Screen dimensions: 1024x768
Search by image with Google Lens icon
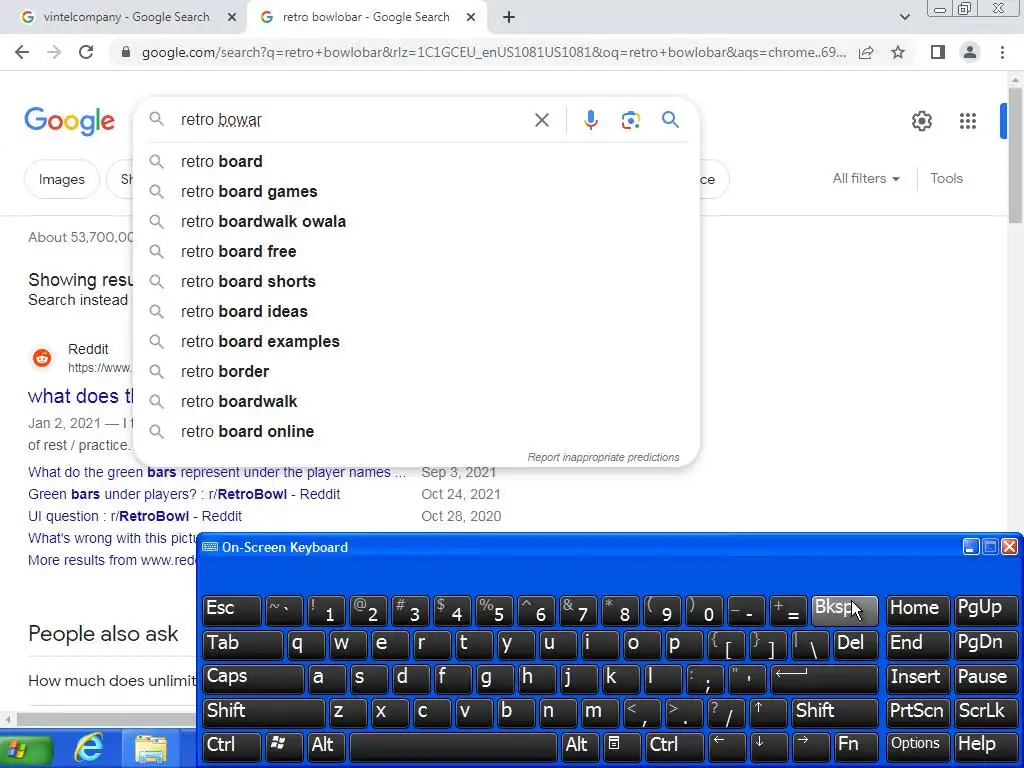click(630, 120)
